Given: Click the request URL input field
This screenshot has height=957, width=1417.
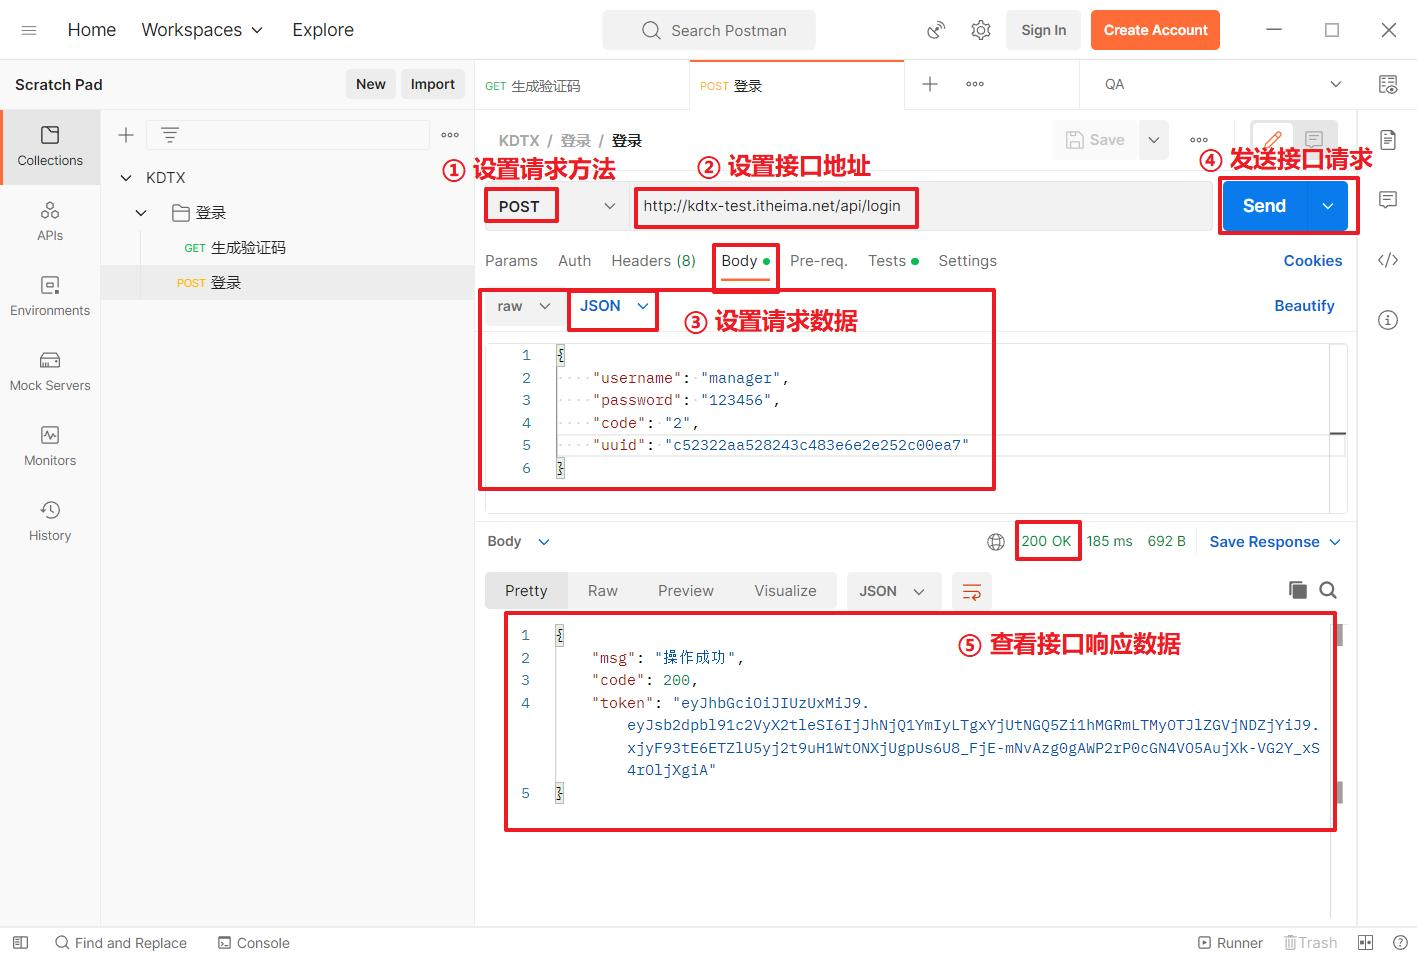Looking at the screenshot, I should coord(921,206).
